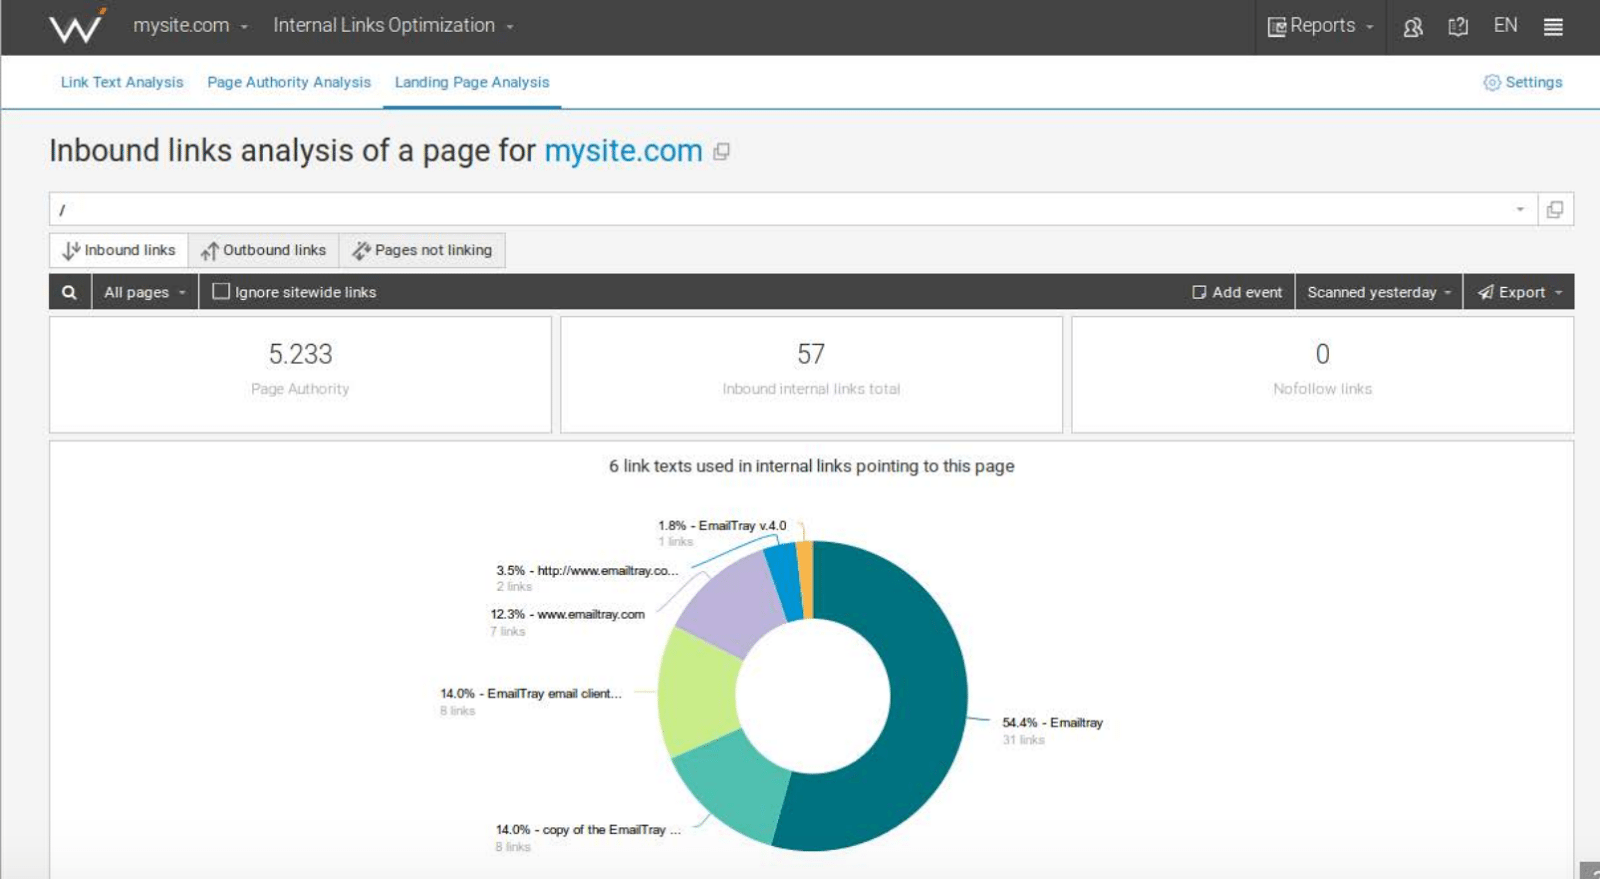Switch to Page Authority Analysis tab

tap(289, 82)
